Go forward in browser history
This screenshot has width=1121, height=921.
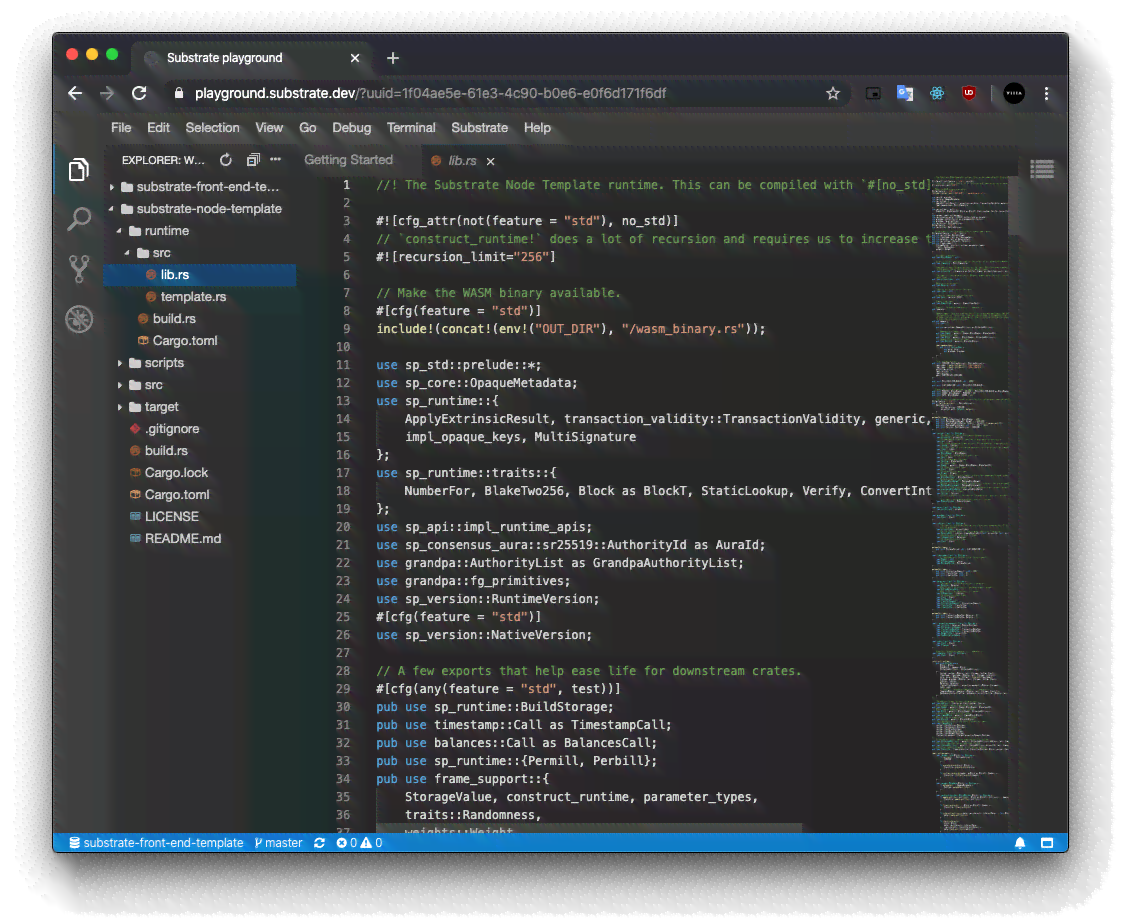pyautogui.click(x=107, y=93)
